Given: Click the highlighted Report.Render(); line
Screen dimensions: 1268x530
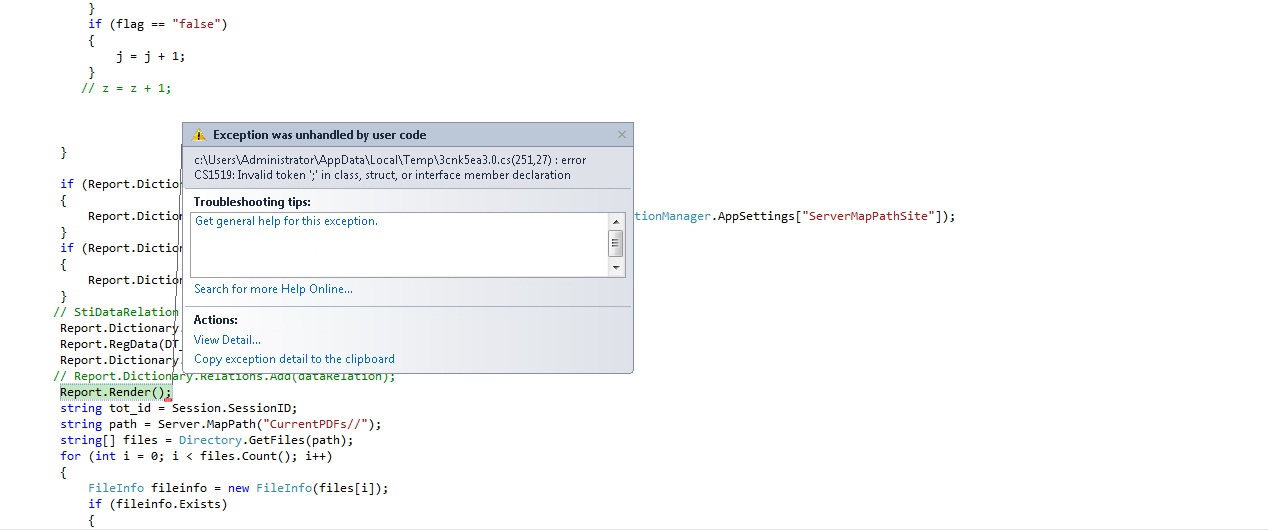Looking at the screenshot, I should [x=116, y=392].
